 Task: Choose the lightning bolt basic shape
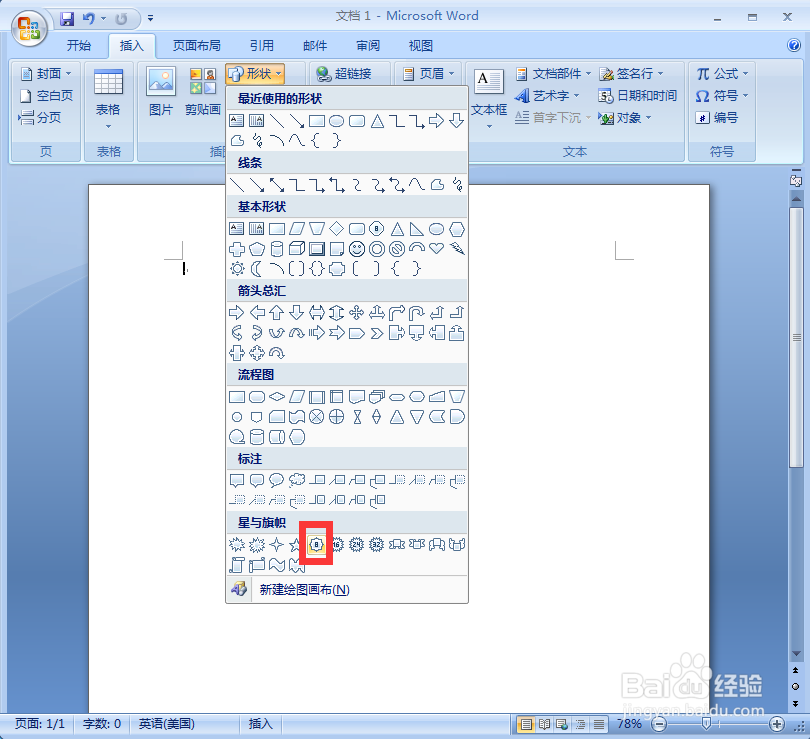pyautogui.click(x=457, y=249)
